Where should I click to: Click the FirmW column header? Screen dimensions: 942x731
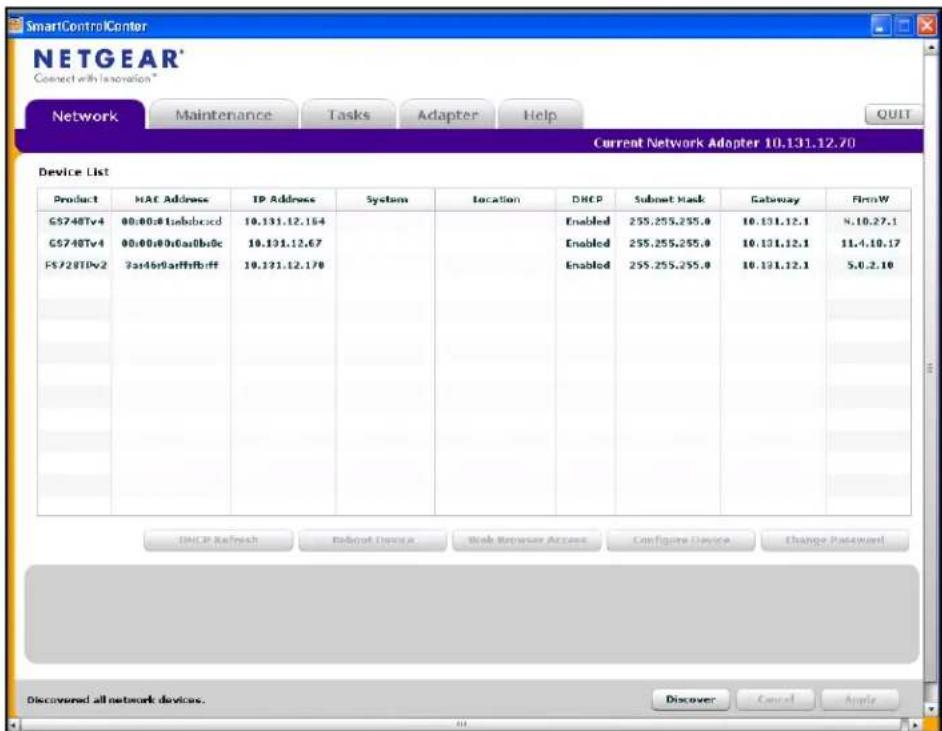(869, 199)
